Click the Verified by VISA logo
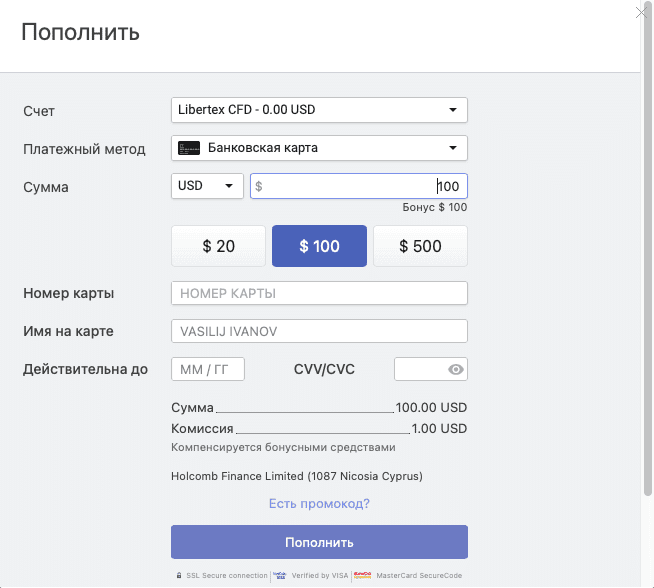 [280, 575]
